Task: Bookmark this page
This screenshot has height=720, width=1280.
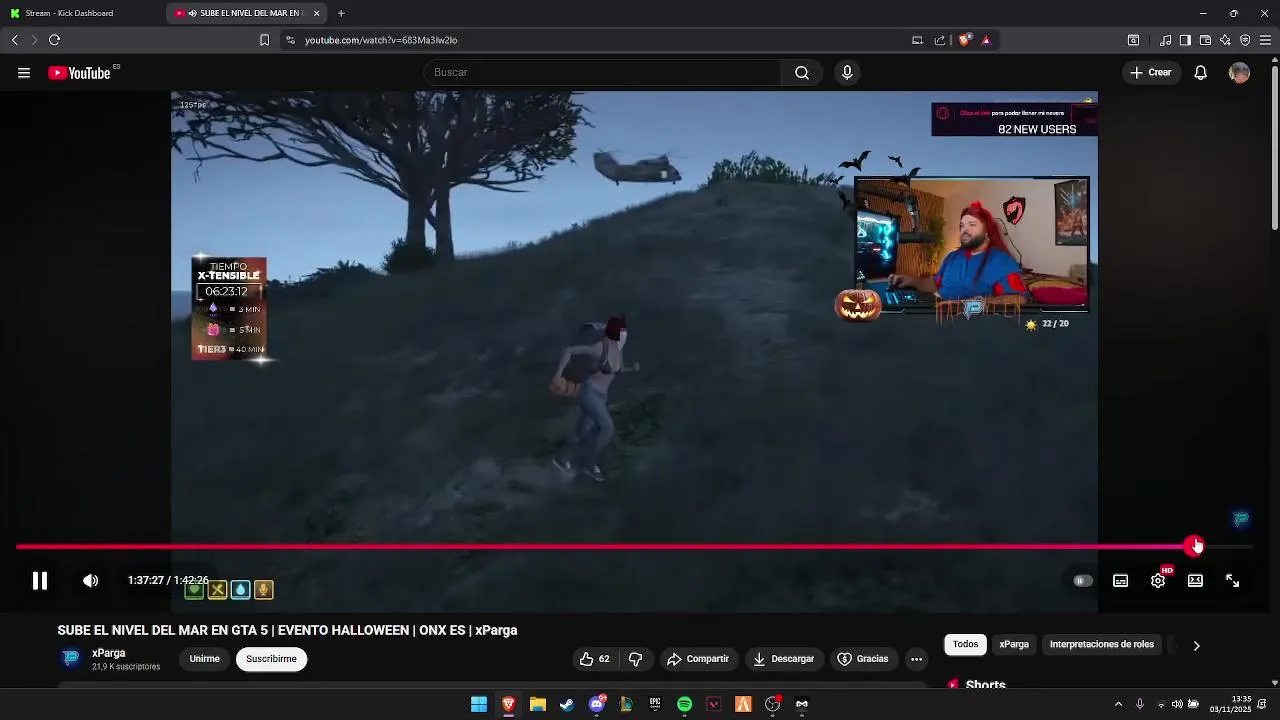Action: (x=264, y=40)
